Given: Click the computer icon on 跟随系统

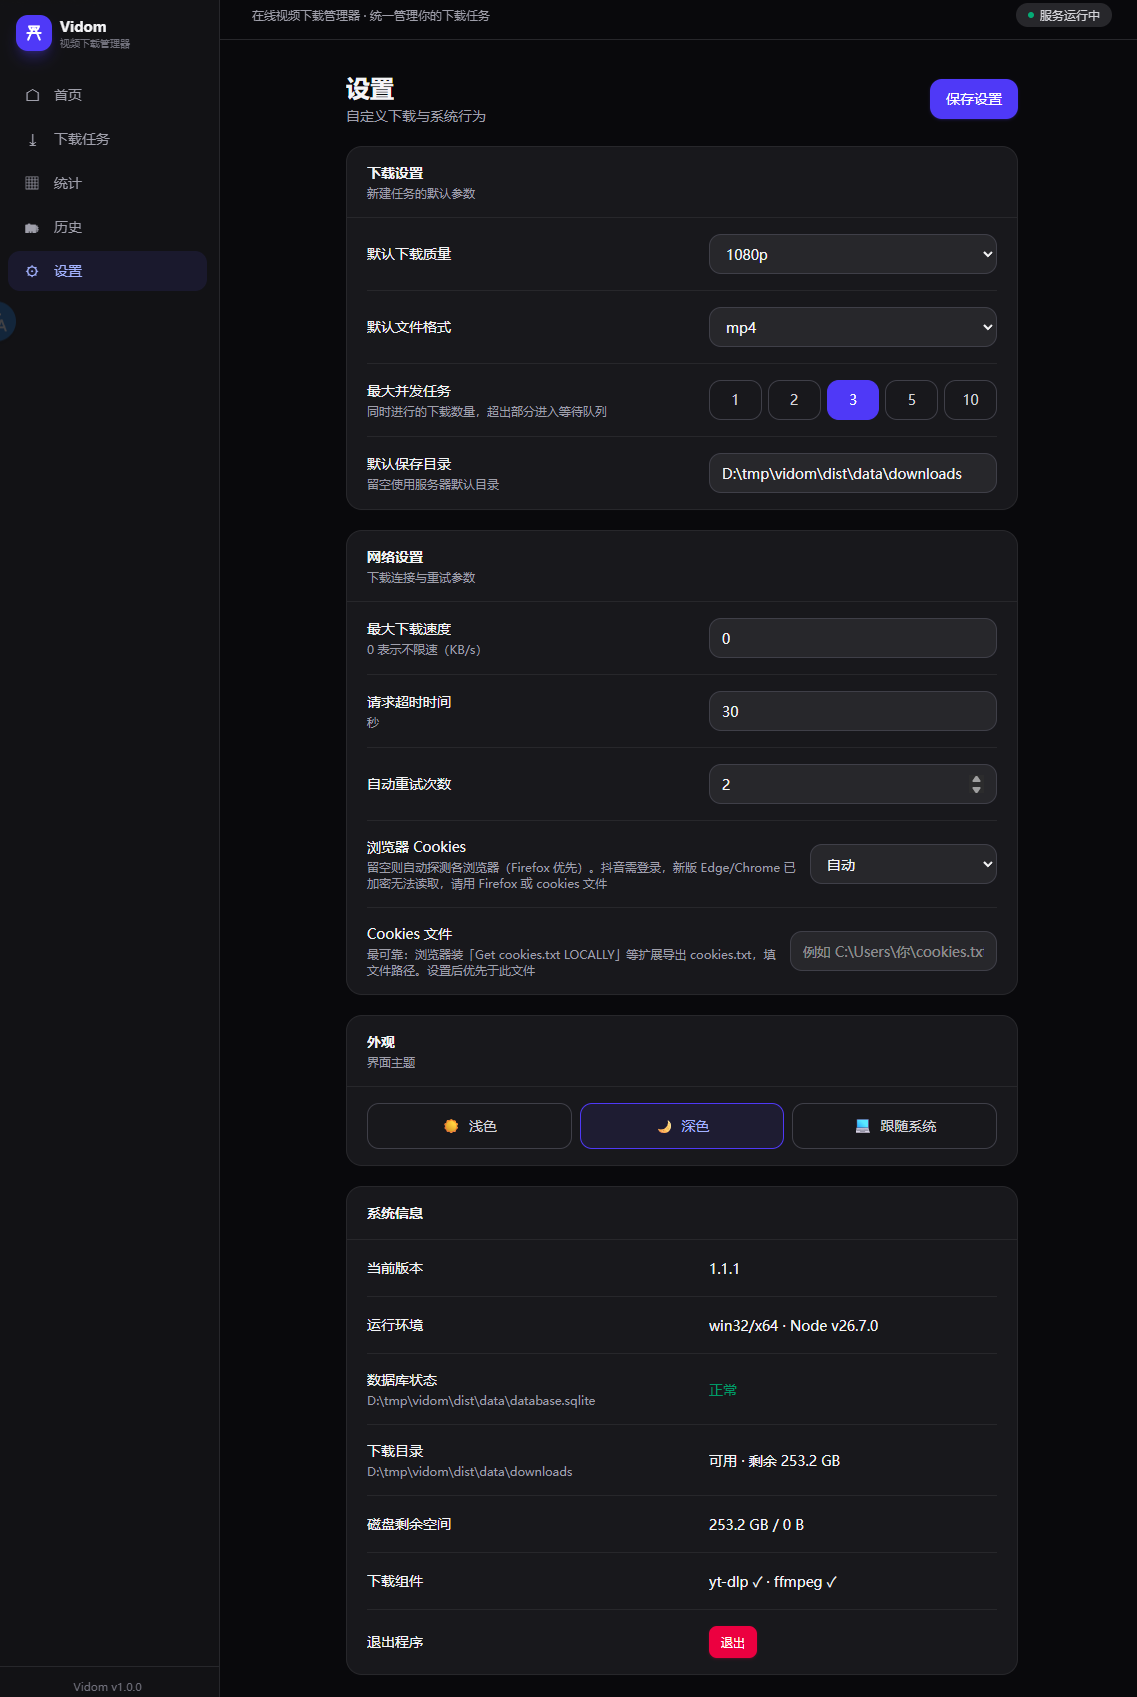Looking at the screenshot, I should click(863, 1126).
